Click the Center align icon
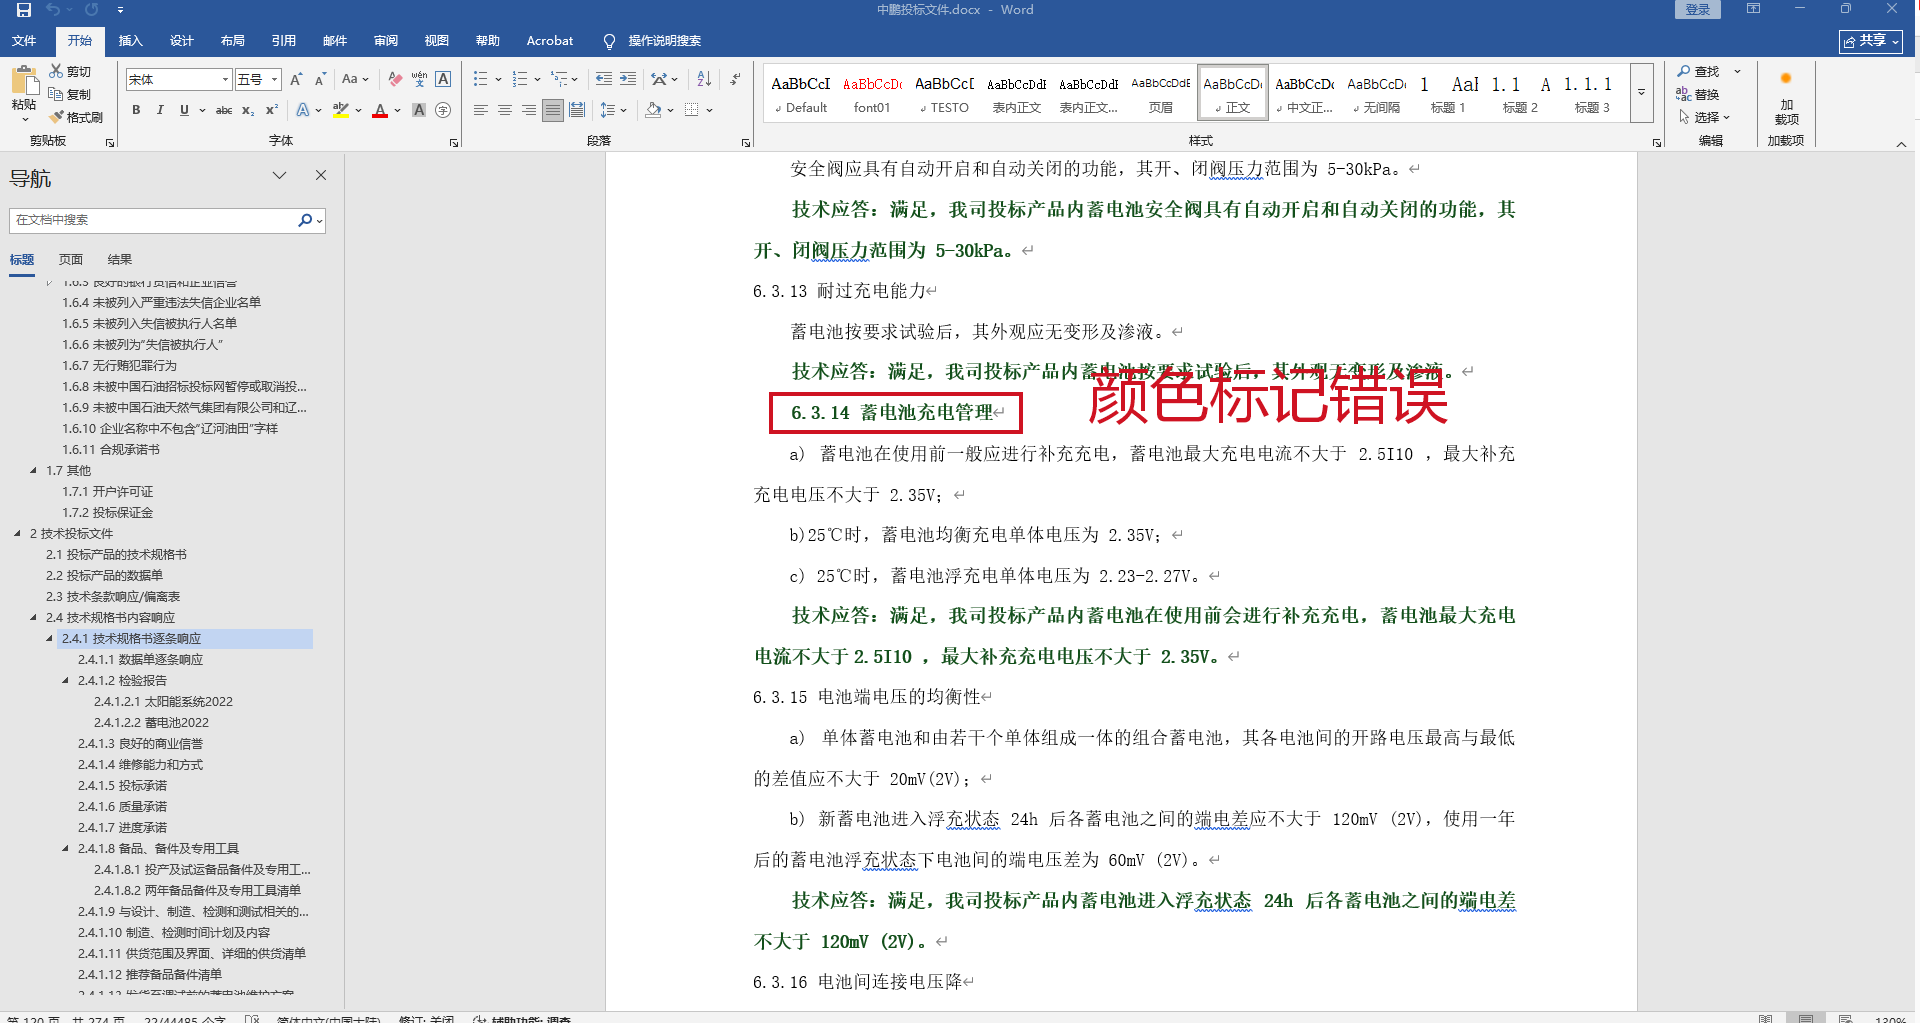1920x1023 pixels. coord(505,110)
